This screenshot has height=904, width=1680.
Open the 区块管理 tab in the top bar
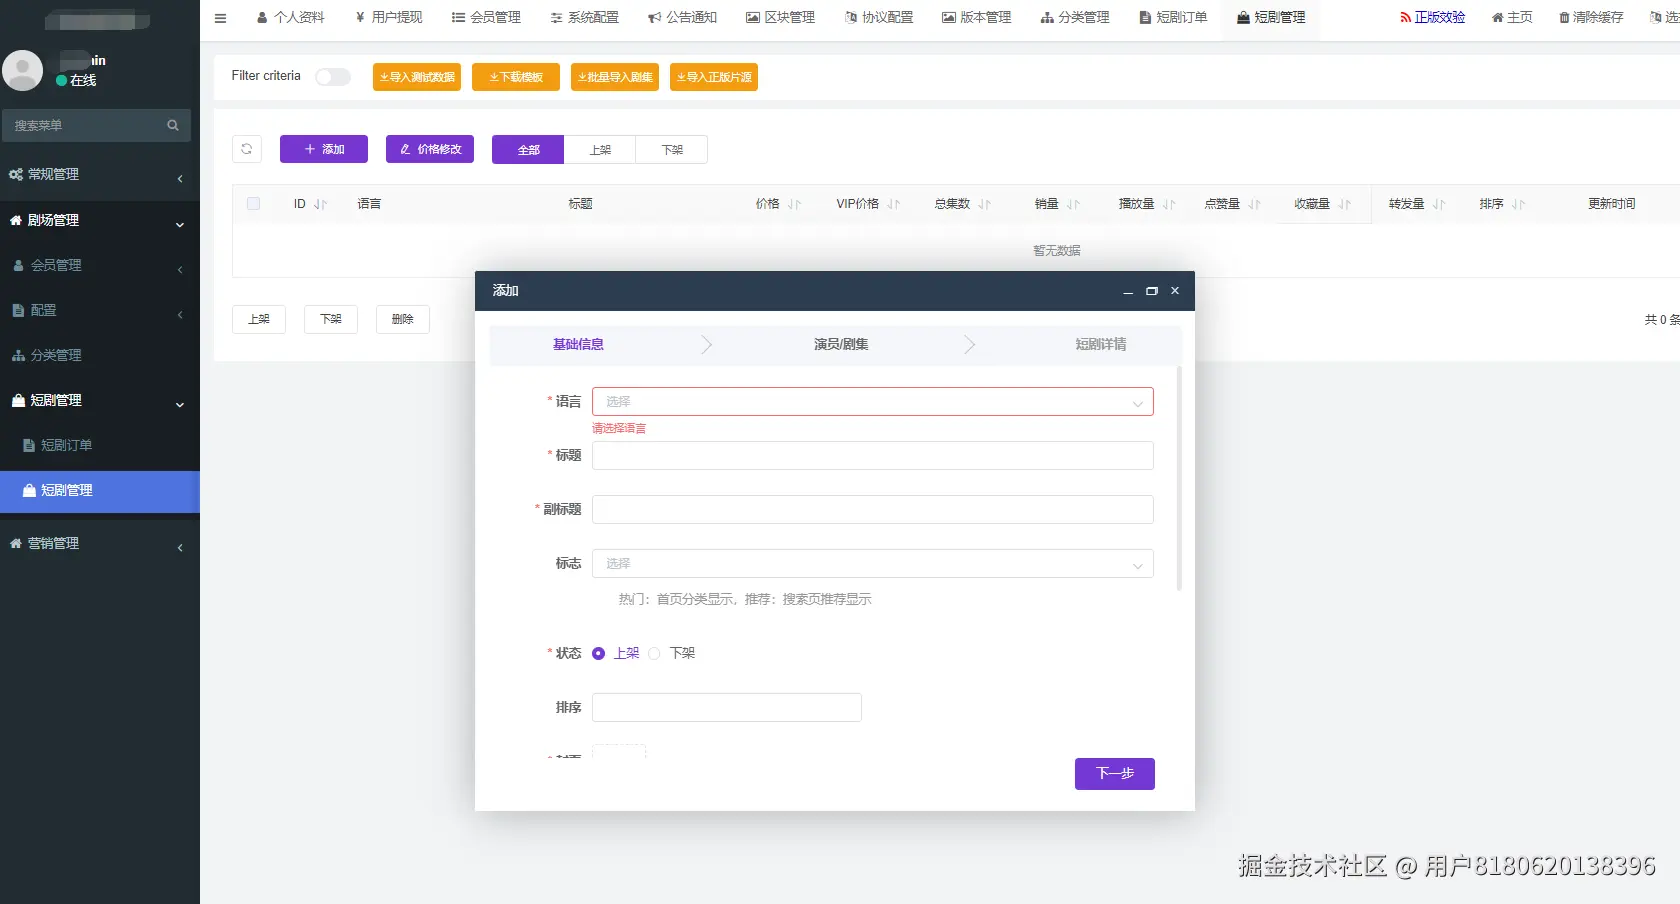(780, 18)
